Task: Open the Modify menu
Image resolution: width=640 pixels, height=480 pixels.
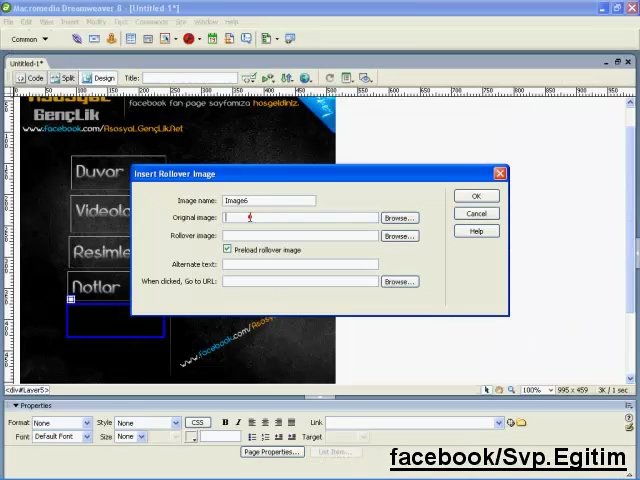Action: [x=96, y=22]
